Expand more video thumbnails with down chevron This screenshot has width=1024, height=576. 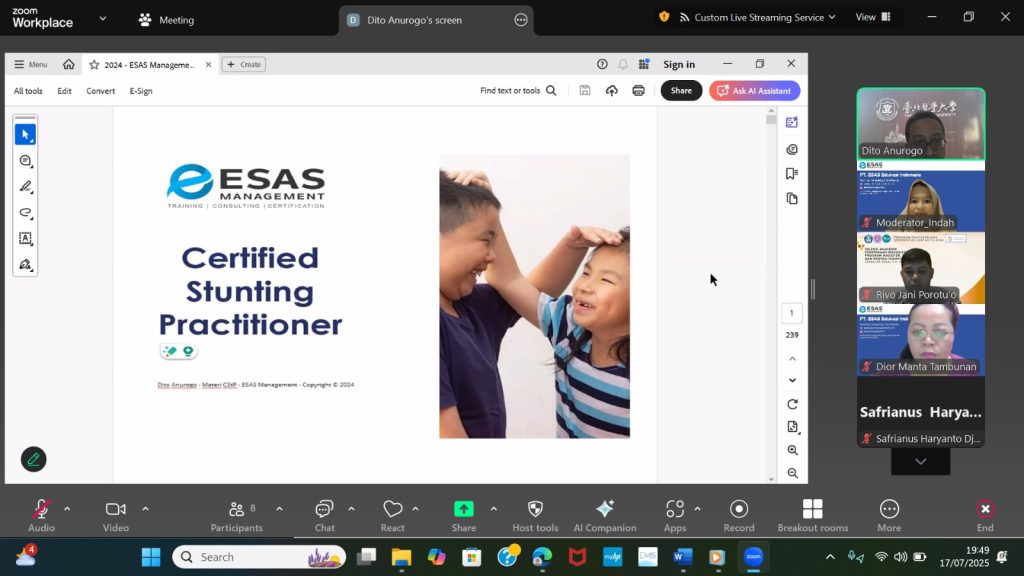(x=921, y=461)
